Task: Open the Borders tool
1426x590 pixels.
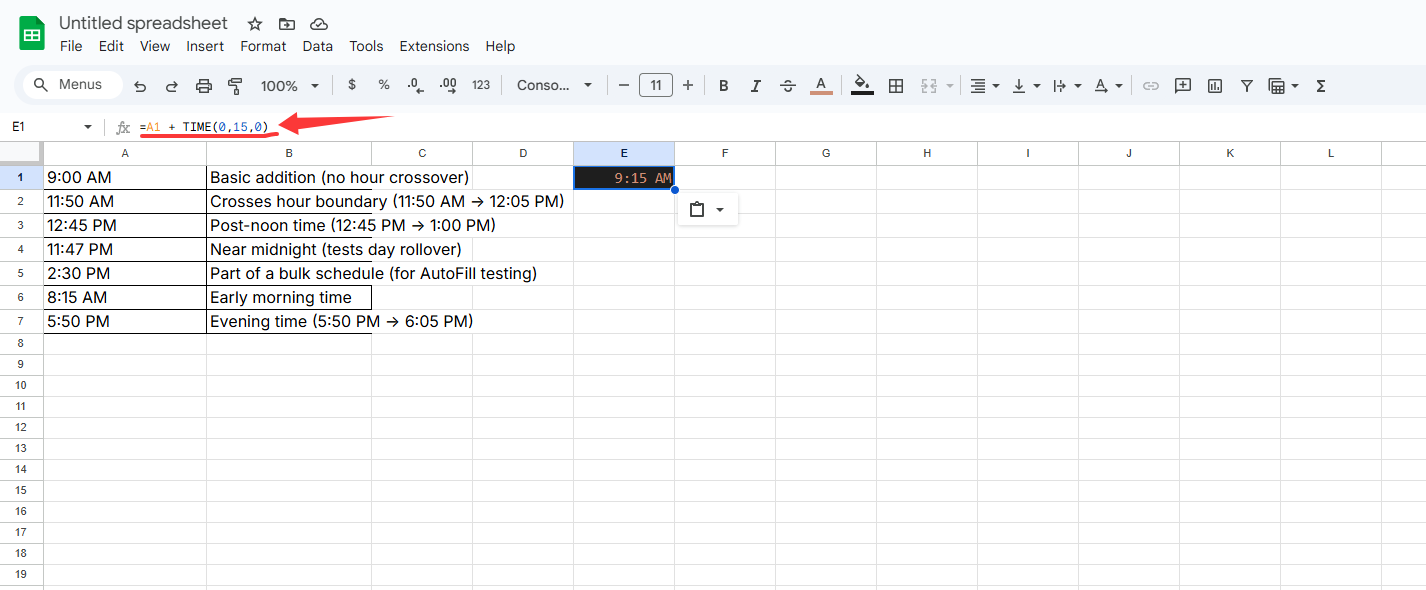Action: pos(896,86)
